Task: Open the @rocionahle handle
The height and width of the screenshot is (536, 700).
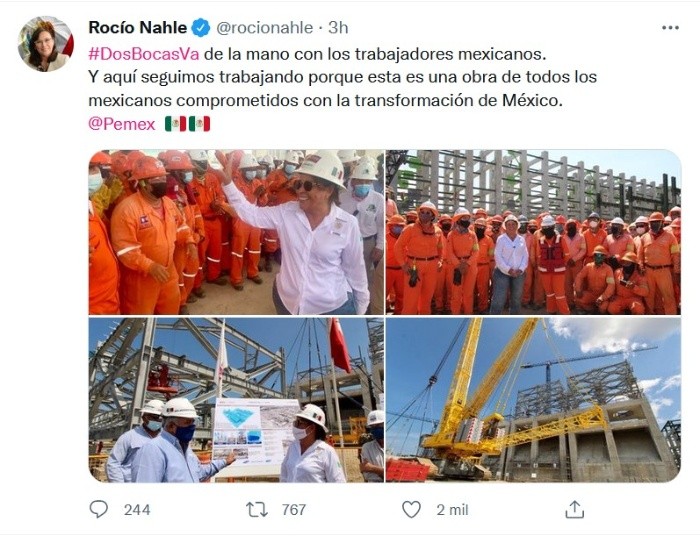Action: pyautogui.click(x=265, y=28)
